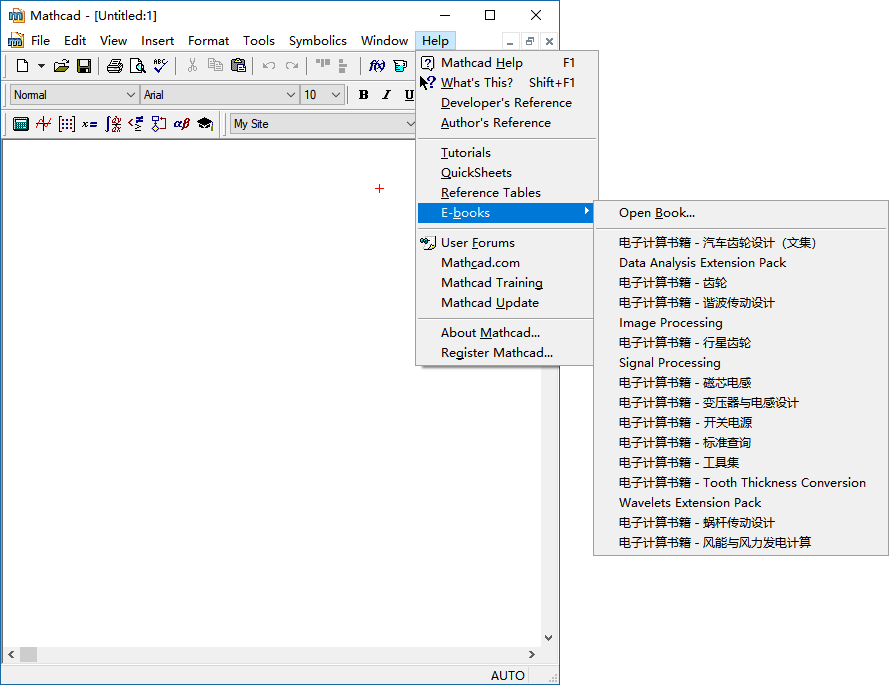Click the Redo arrow icon
The width and height of the screenshot is (889, 685).
tap(291, 66)
